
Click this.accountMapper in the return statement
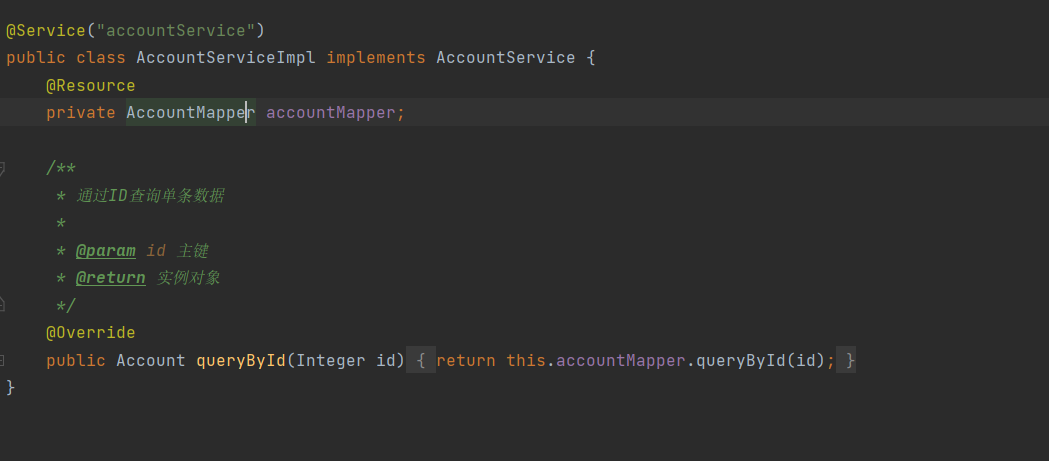pyautogui.click(x=596, y=361)
